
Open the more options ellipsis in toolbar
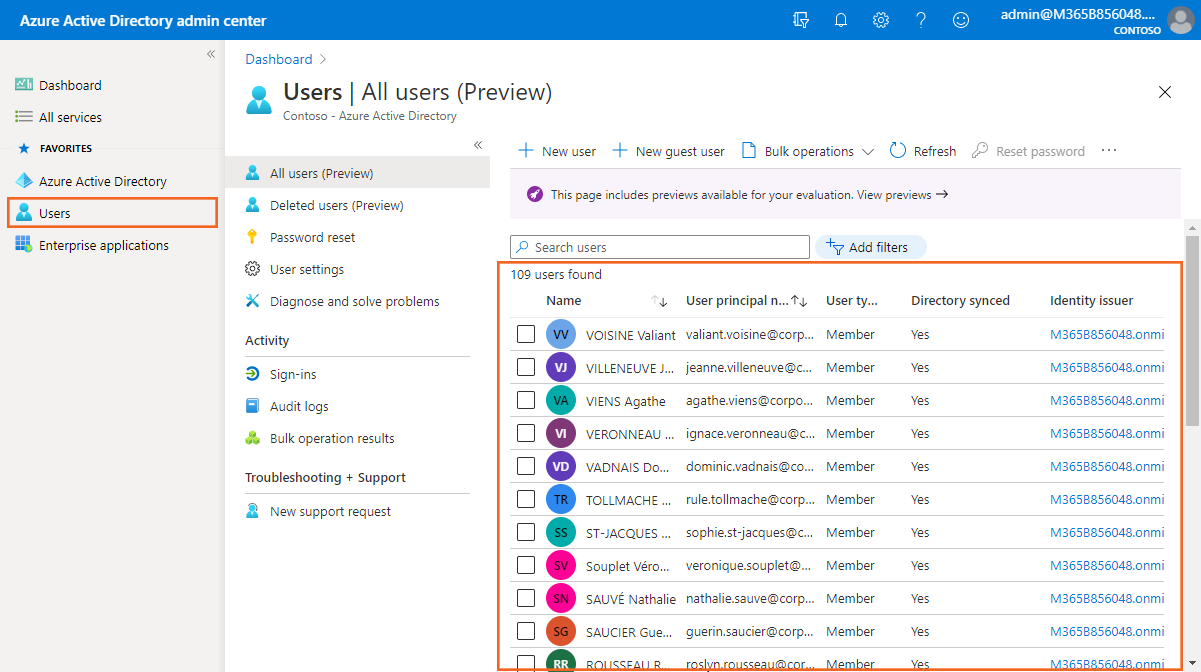tap(1108, 151)
